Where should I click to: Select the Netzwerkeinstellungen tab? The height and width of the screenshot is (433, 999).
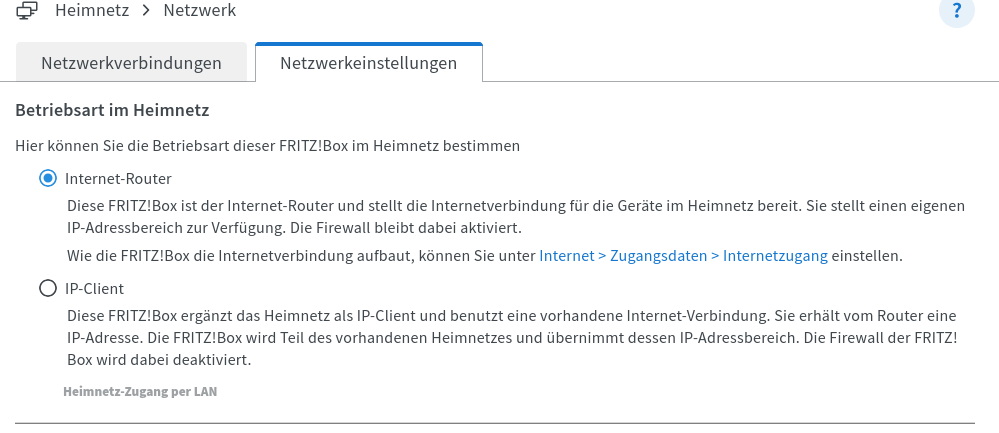click(x=368, y=63)
